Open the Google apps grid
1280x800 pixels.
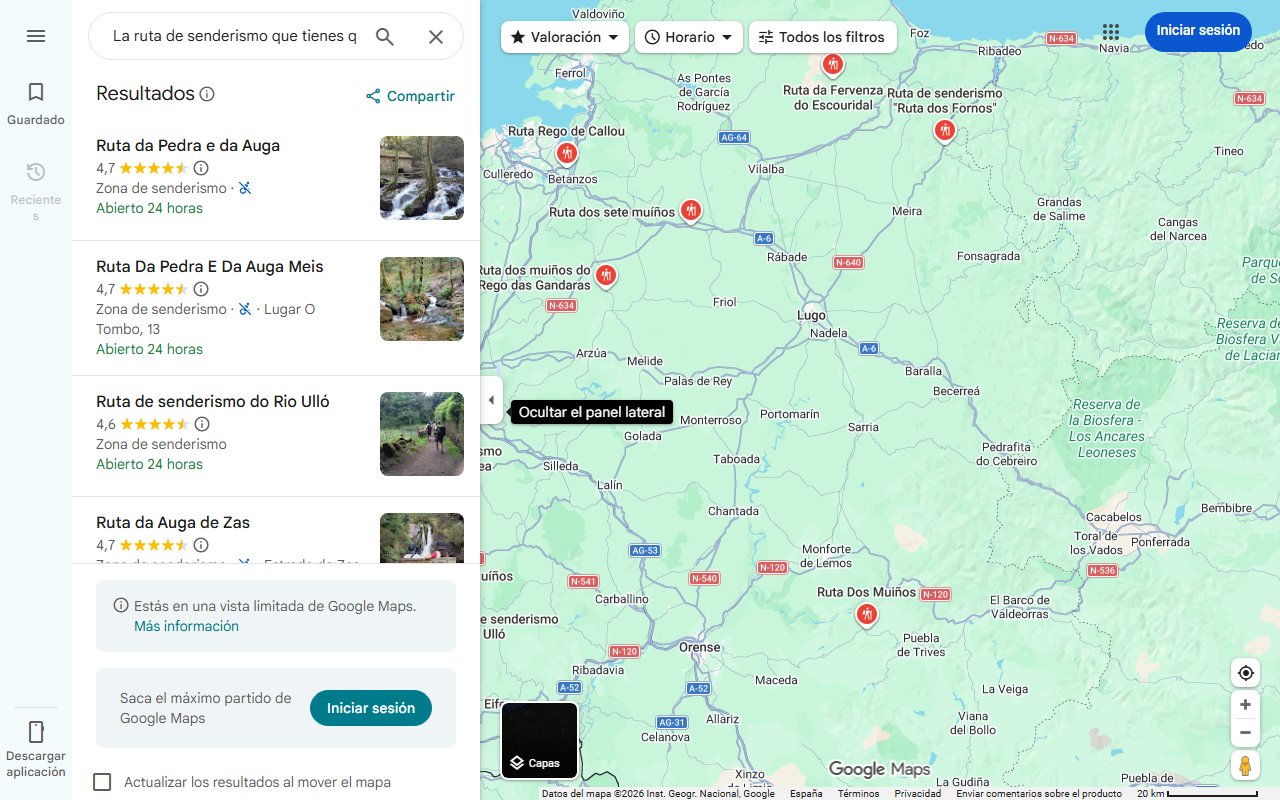1110,32
